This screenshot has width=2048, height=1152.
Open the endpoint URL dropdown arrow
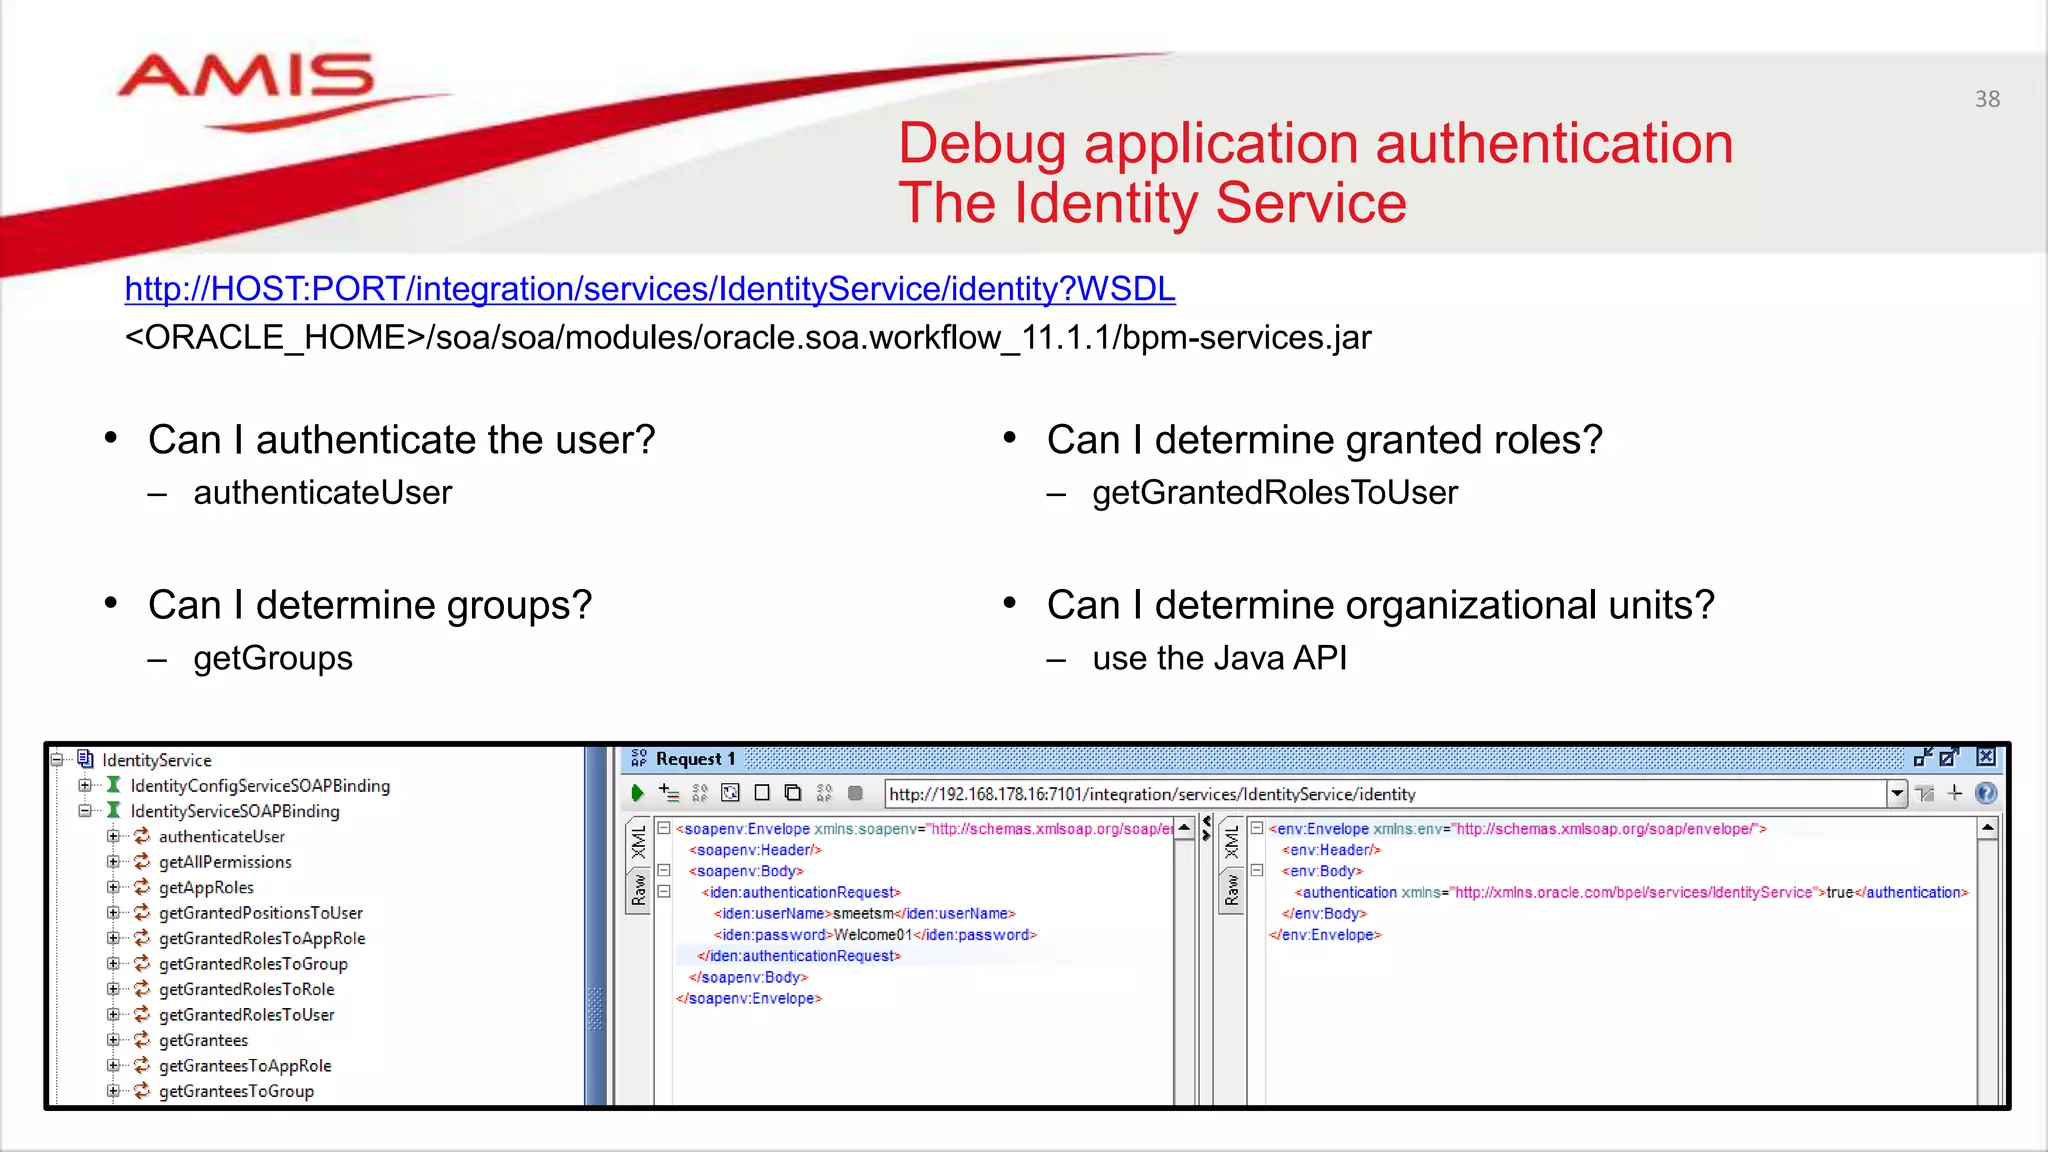[x=1896, y=793]
